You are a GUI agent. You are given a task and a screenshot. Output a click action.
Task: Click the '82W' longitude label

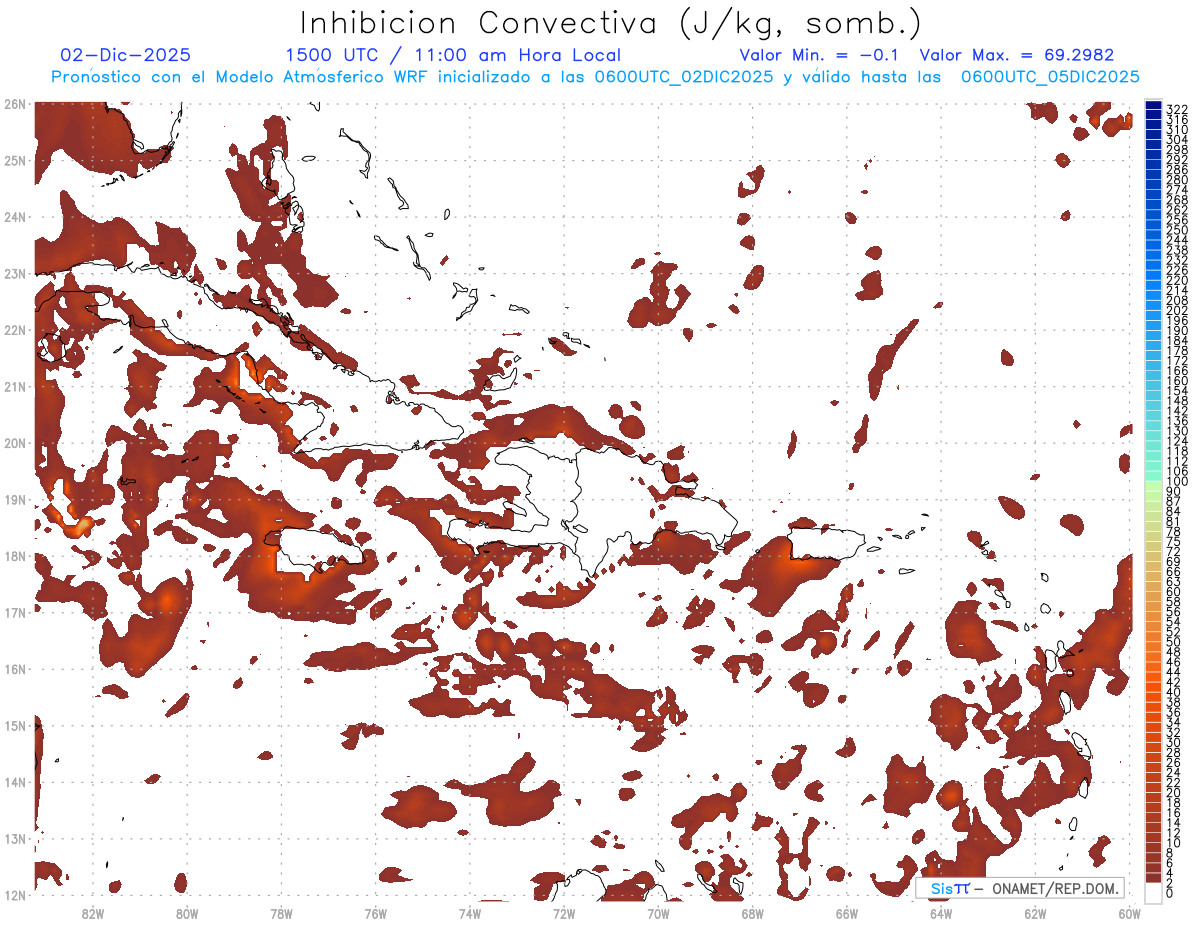93,912
